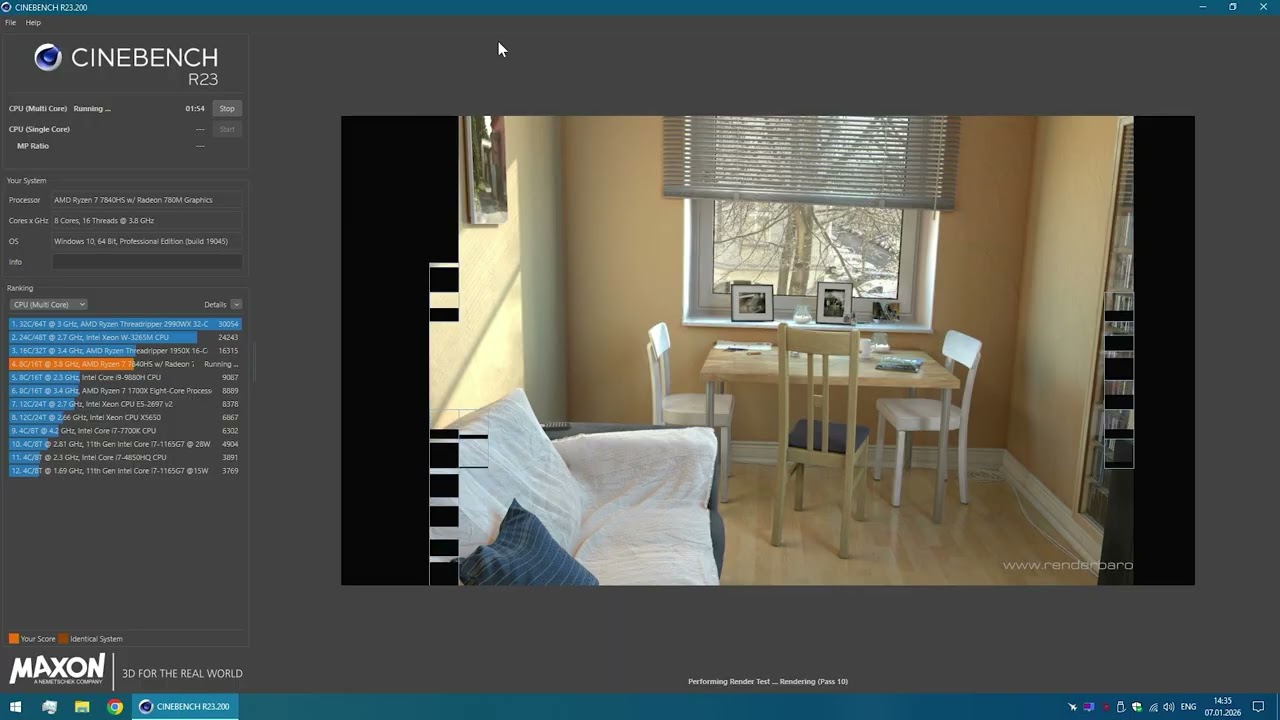Click the Cores x GHz value

coord(104,221)
